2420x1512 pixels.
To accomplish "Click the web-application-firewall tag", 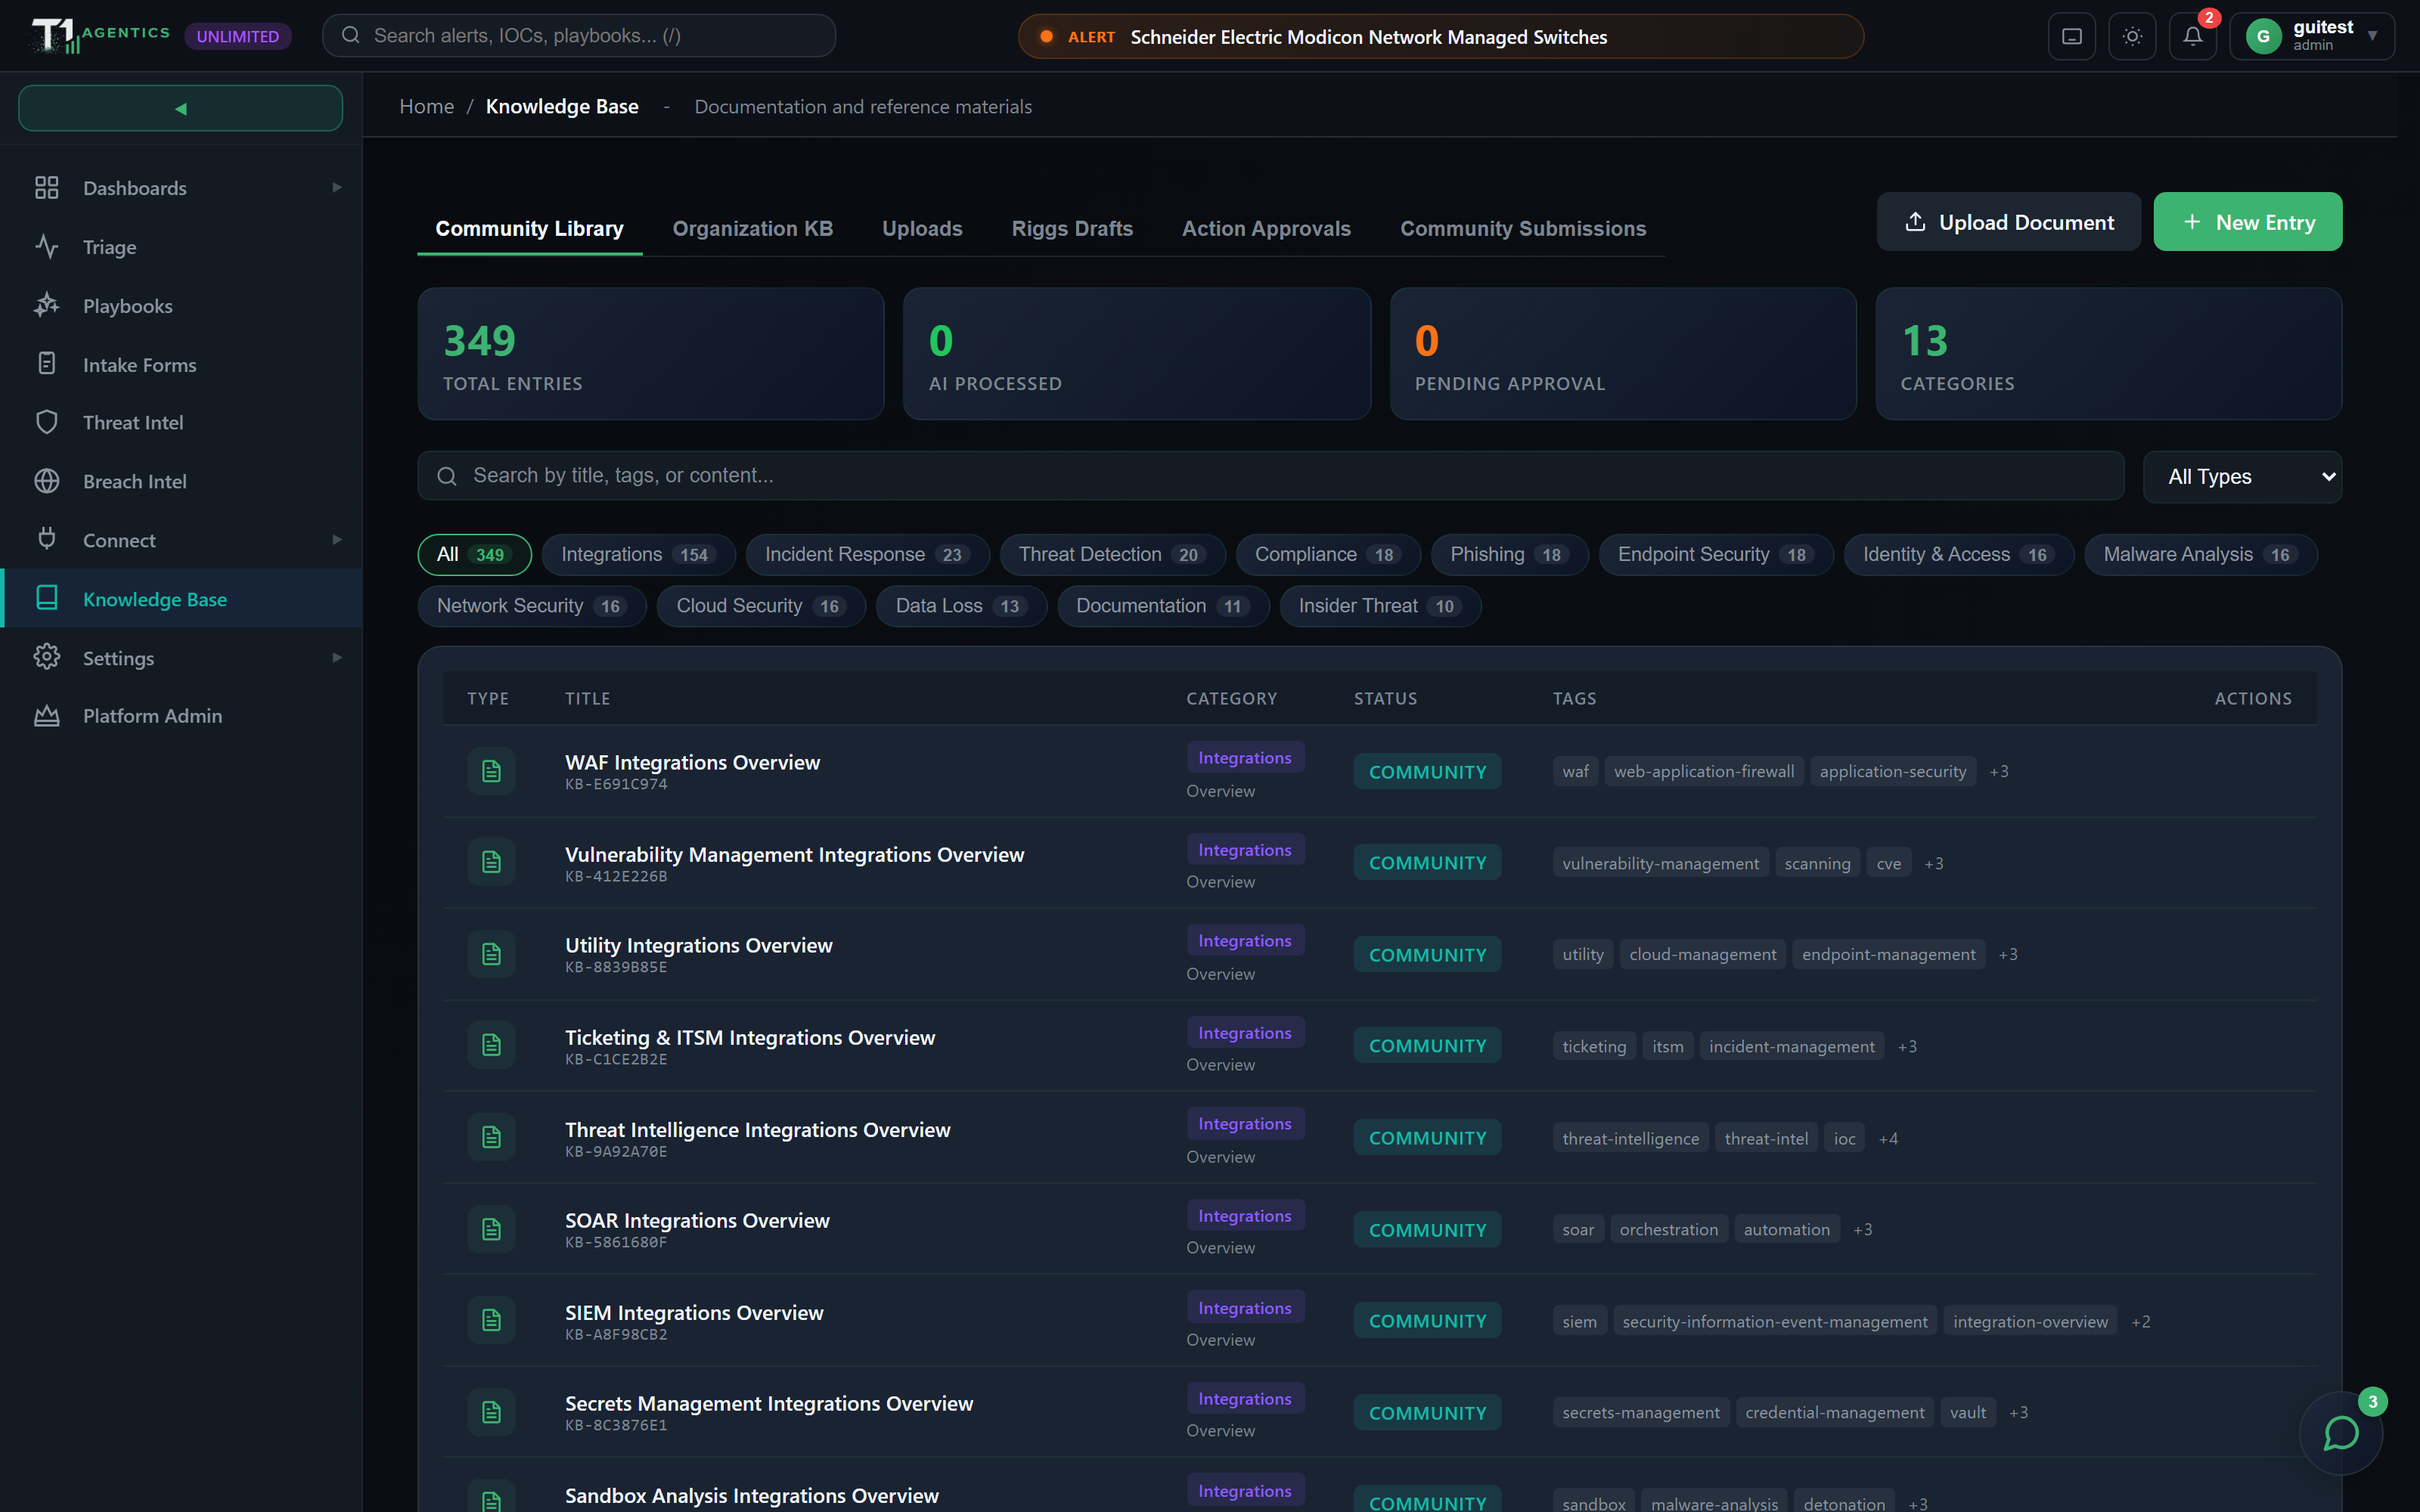I will click(x=1703, y=771).
